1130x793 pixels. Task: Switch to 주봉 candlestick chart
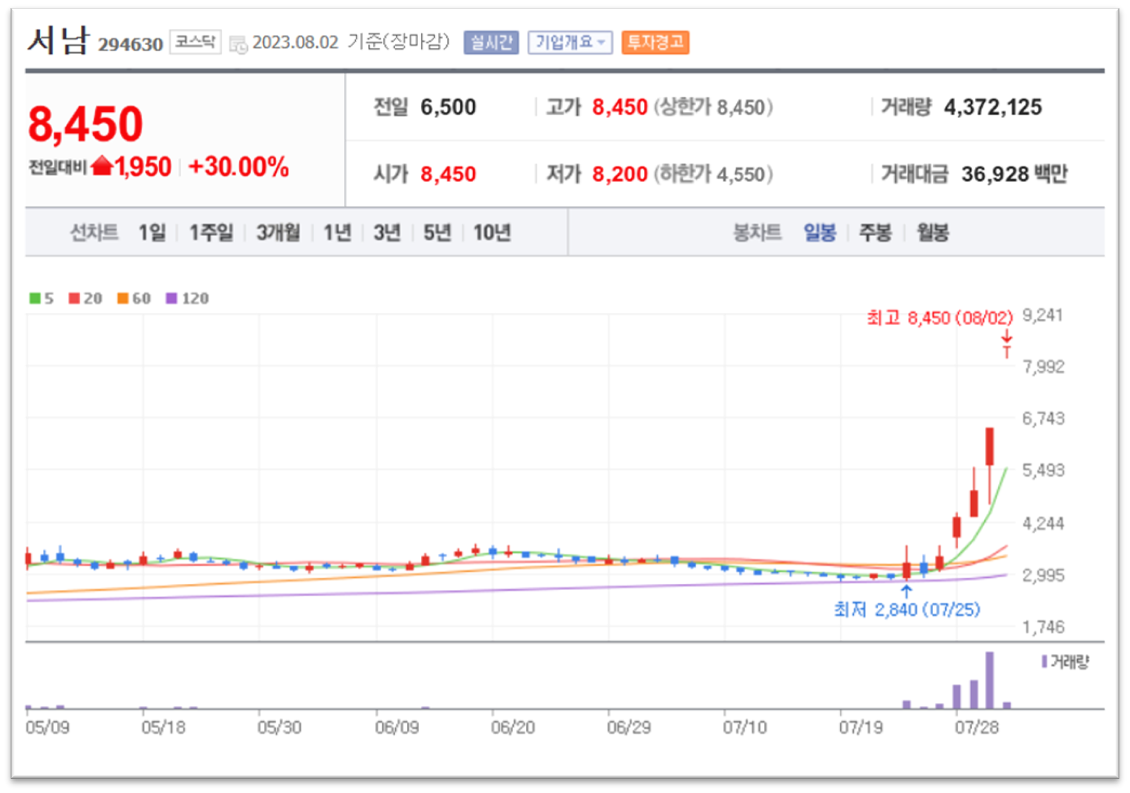[875, 232]
